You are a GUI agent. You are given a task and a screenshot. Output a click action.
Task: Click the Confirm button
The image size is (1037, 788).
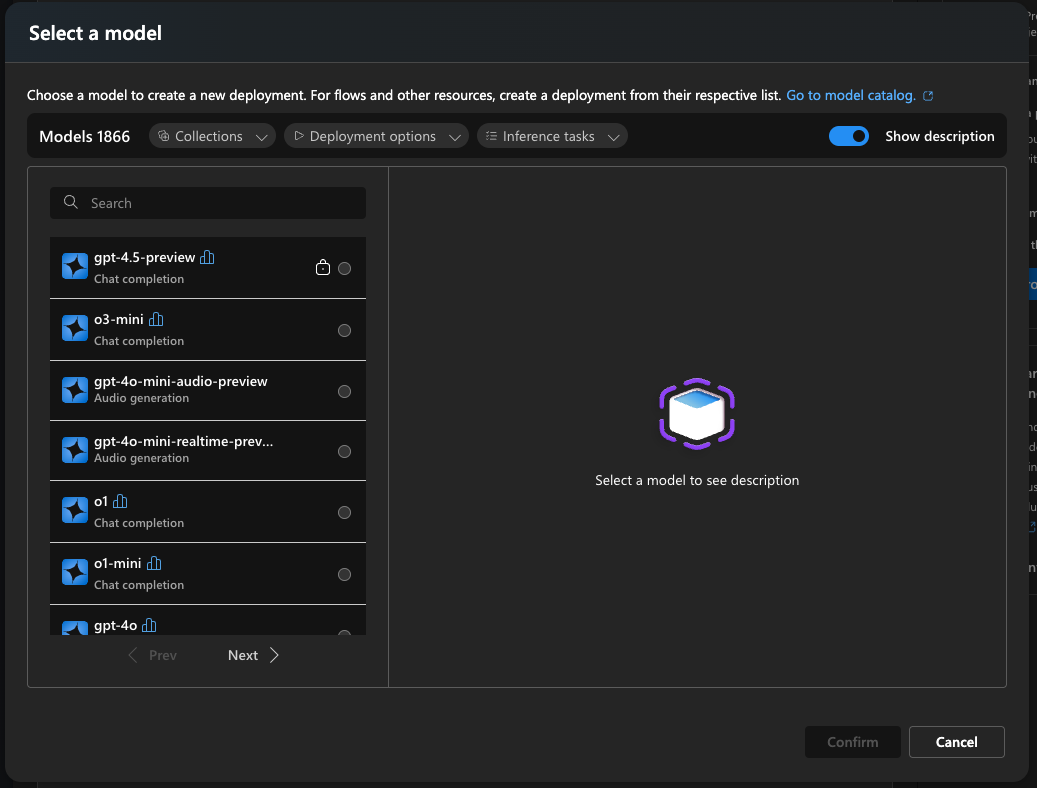click(x=852, y=742)
